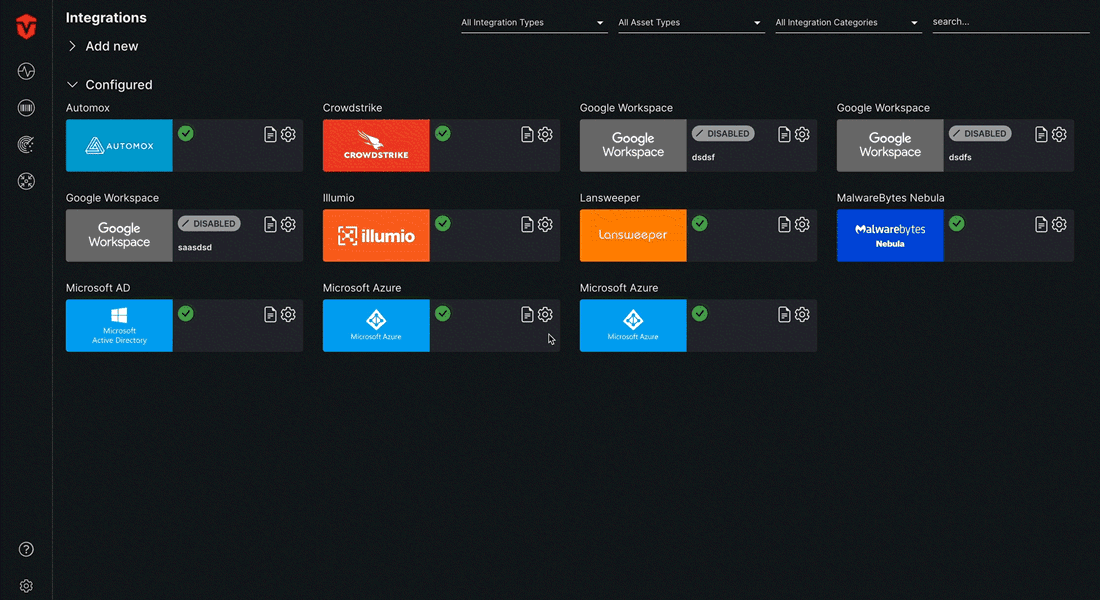This screenshot has width=1100, height=600.
Task: Click the "saasdsd" instance name text
Action: pyautogui.click(x=194, y=247)
